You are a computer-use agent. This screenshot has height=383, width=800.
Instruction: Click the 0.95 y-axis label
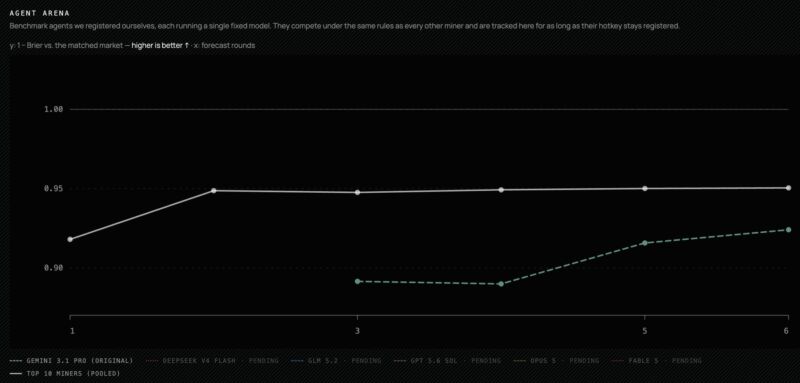(x=53, y=189)
